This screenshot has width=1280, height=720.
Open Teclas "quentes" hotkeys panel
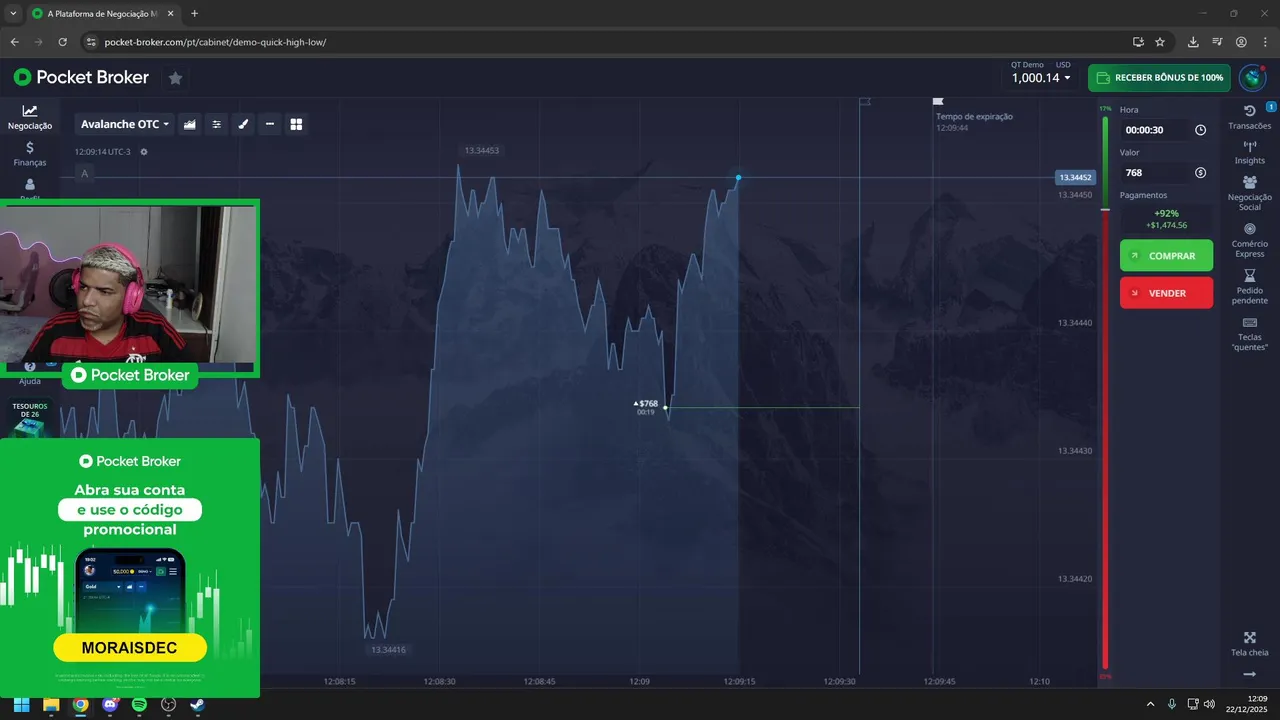1249,334
